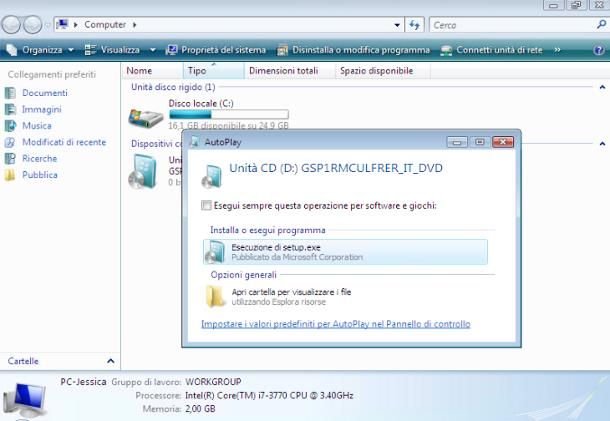
Task: Click the folder icon under Opzioni generali
Action: pos(215,296)
